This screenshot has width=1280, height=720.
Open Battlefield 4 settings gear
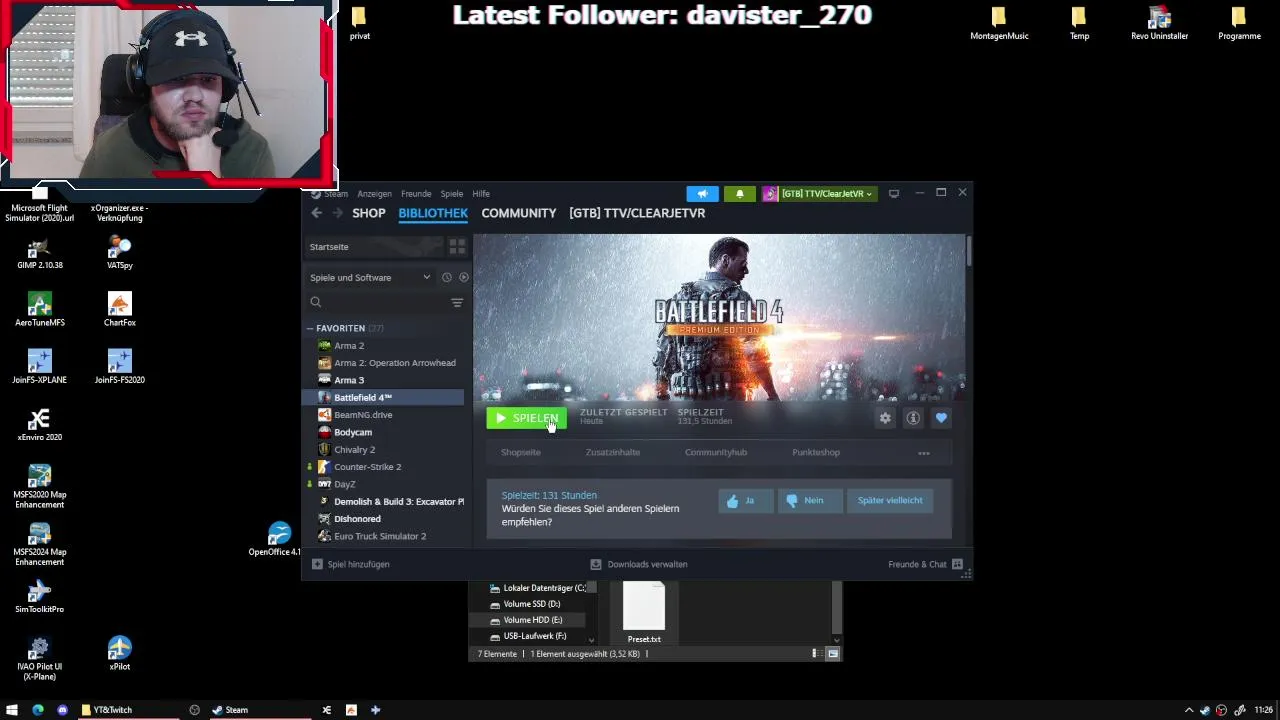(885, 418)
